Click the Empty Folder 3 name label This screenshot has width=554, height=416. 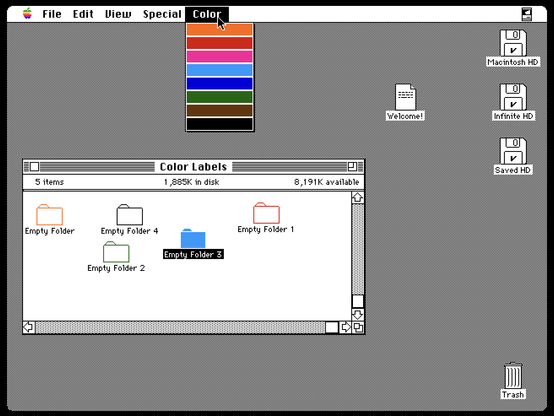(193, 254)
